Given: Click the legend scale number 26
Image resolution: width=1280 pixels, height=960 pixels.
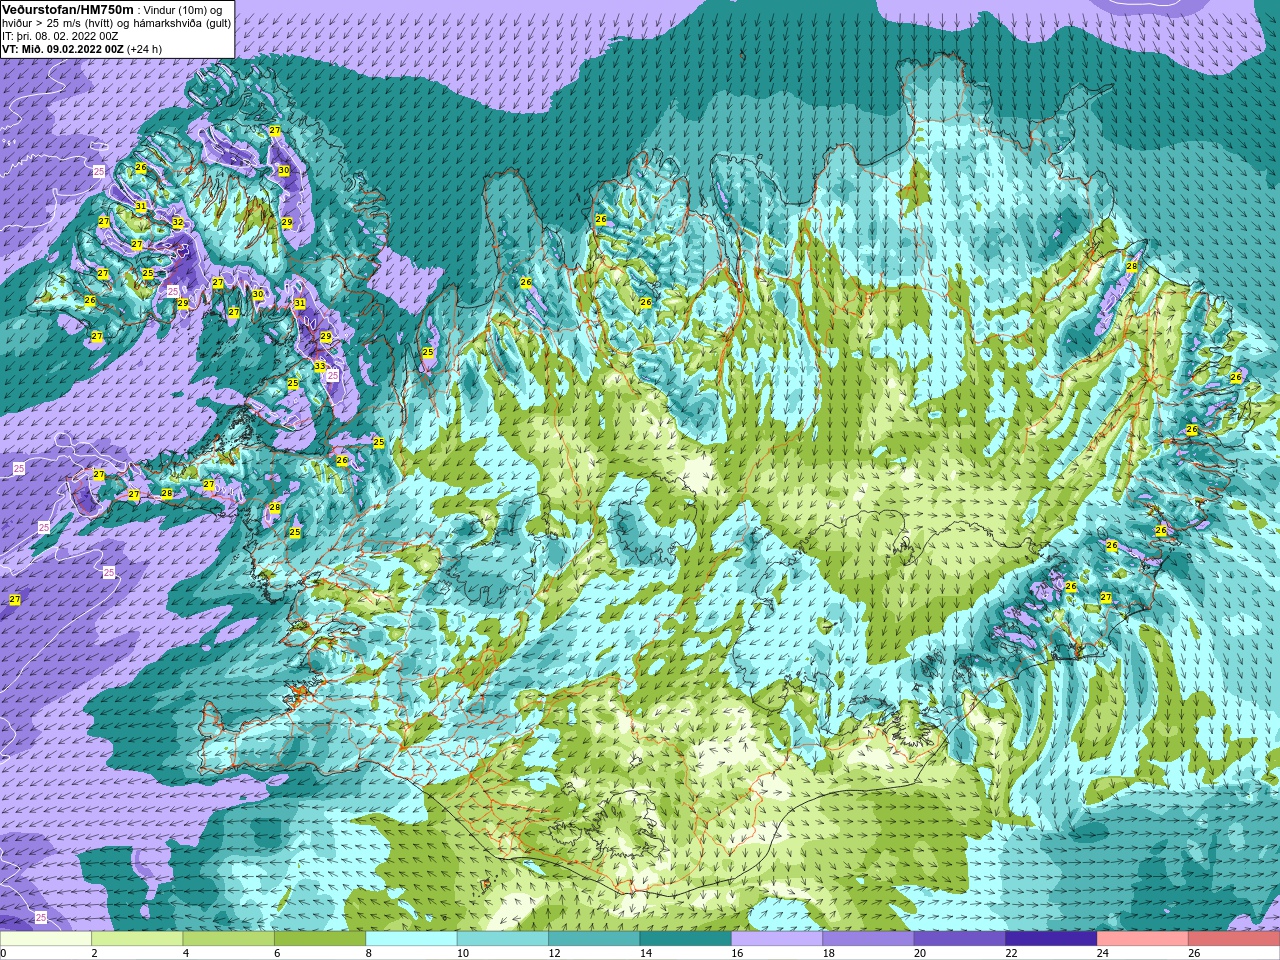Looking at the screenshot, I should 1194,953.
